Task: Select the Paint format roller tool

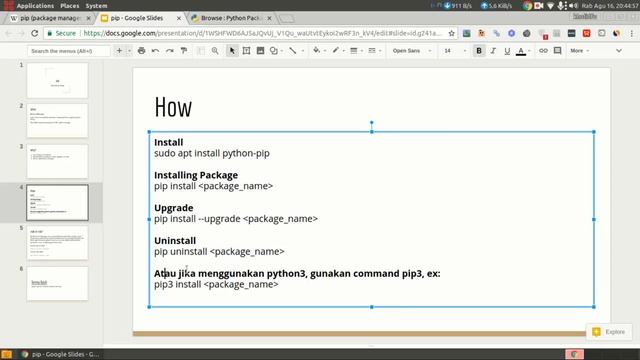Action: 184,51
